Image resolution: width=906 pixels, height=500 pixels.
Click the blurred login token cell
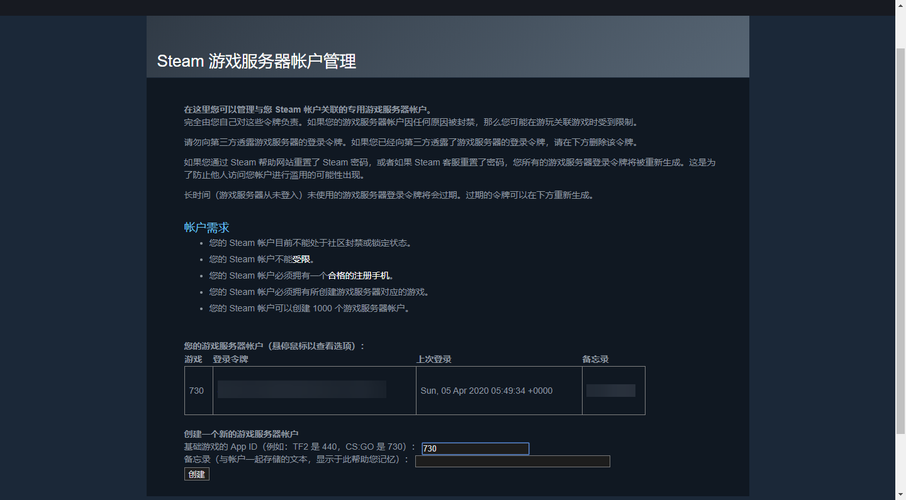(x=314, y=391)
